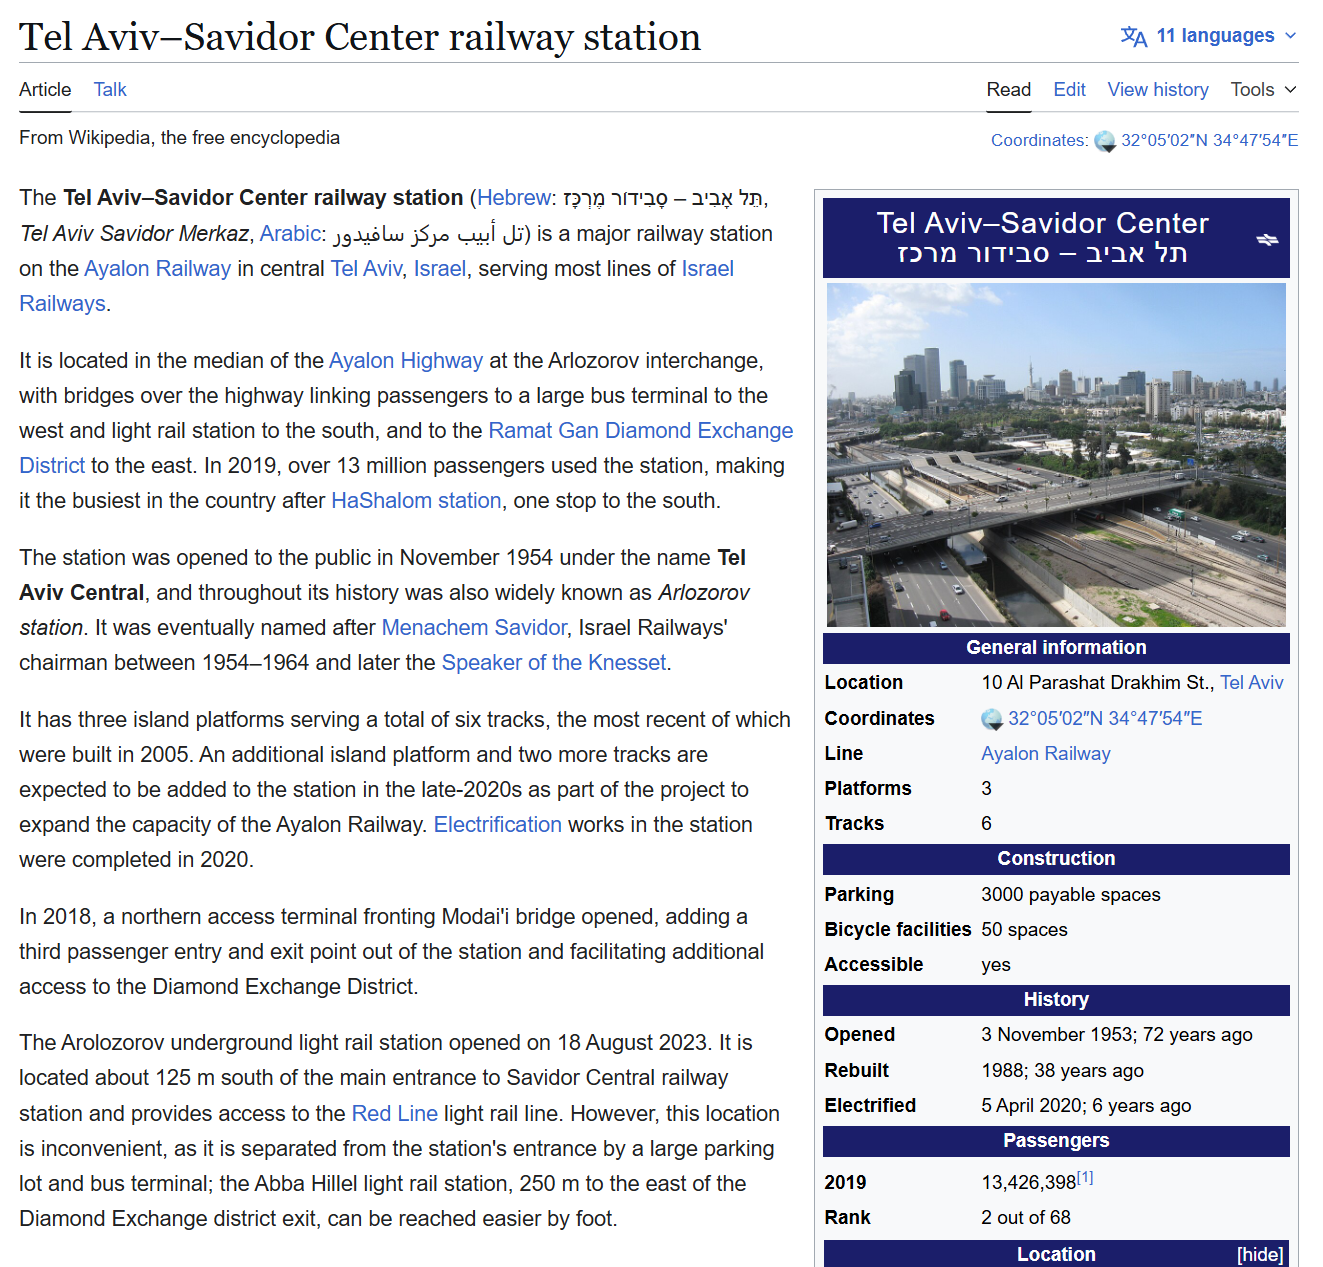Image resolution: width=1323 pixels, height=1267 pixels.
Task: Open Tel Aviv link in infobox Location row
Action: click(1252, 683)
